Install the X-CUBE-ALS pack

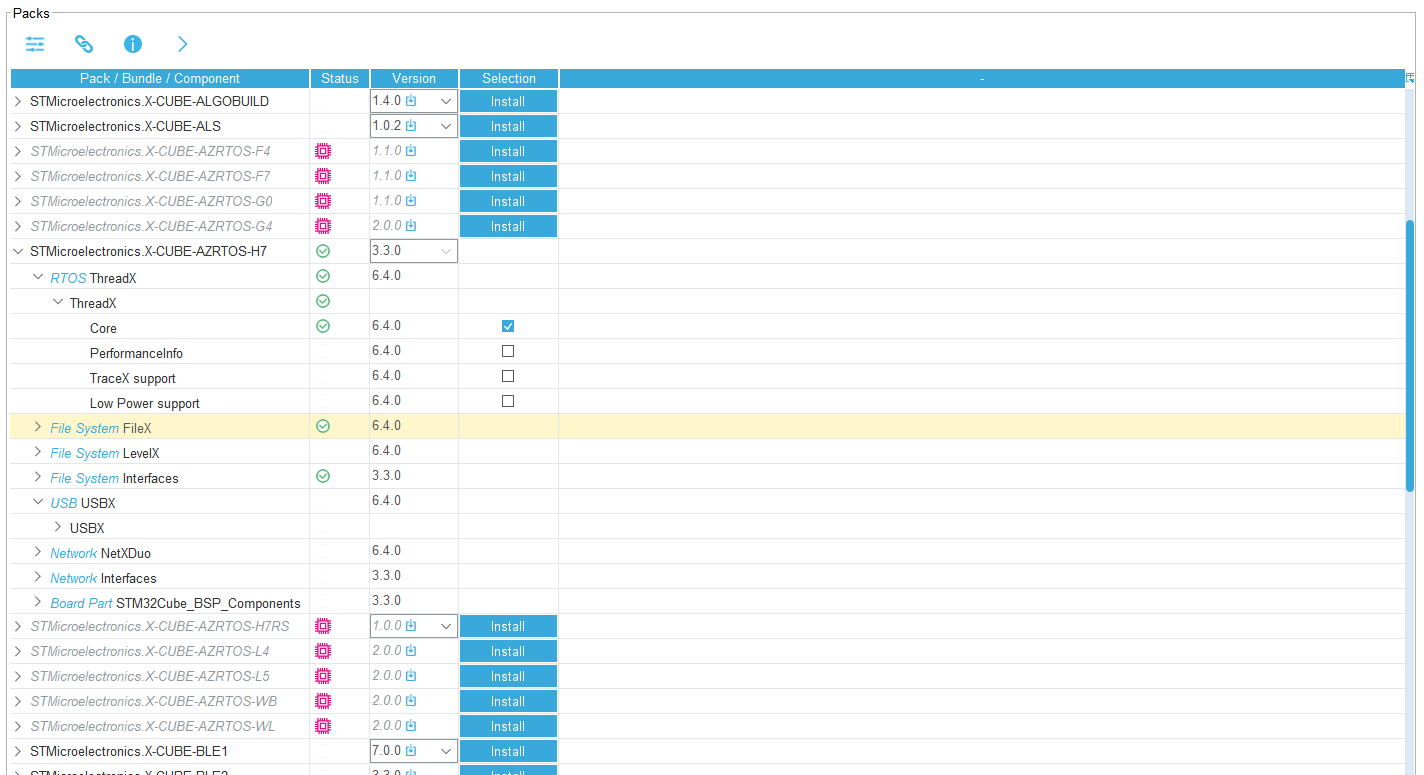tap(508, 126)
